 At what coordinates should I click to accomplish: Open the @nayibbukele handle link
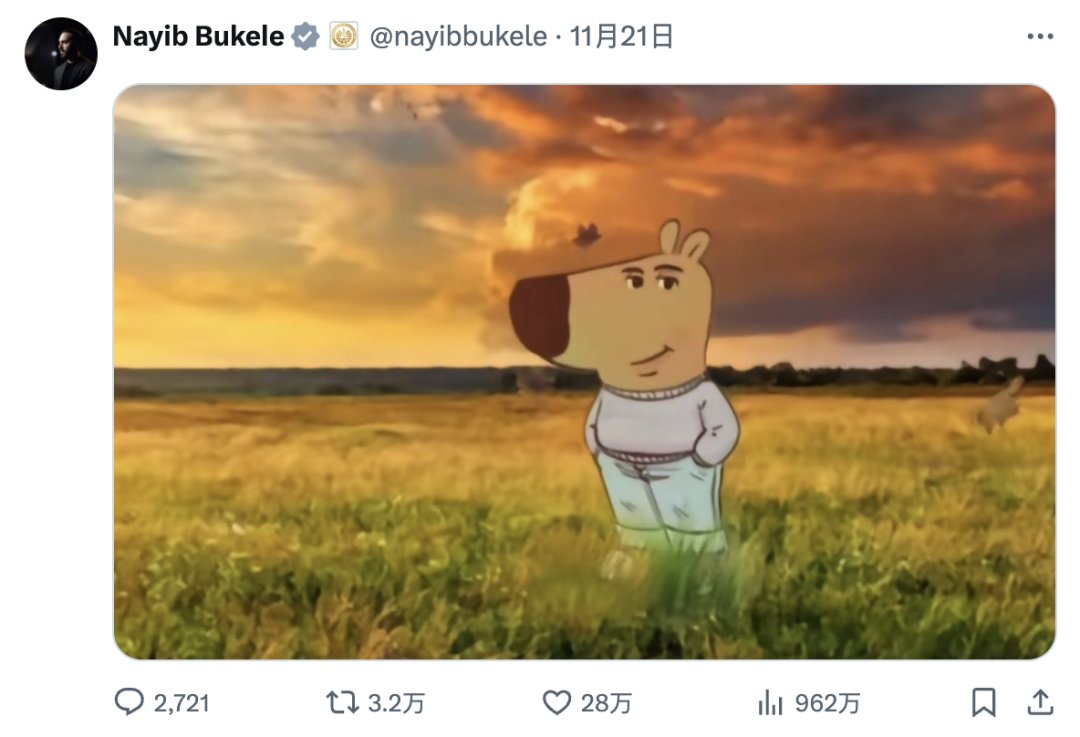[x=458, y=37]
